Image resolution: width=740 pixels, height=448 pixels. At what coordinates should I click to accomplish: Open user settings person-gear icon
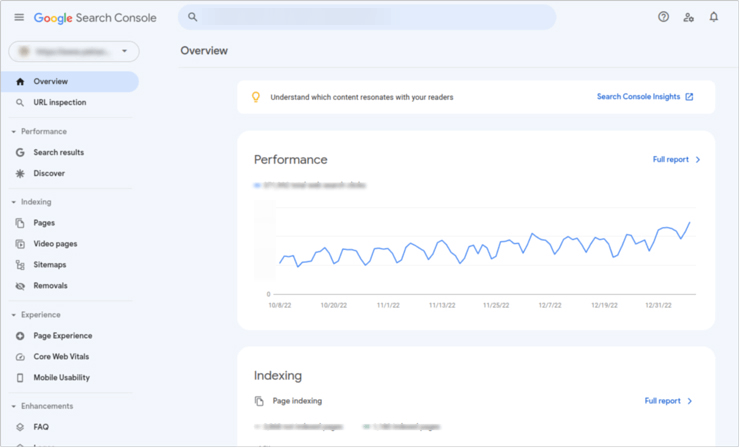click(x=689, y=17)
